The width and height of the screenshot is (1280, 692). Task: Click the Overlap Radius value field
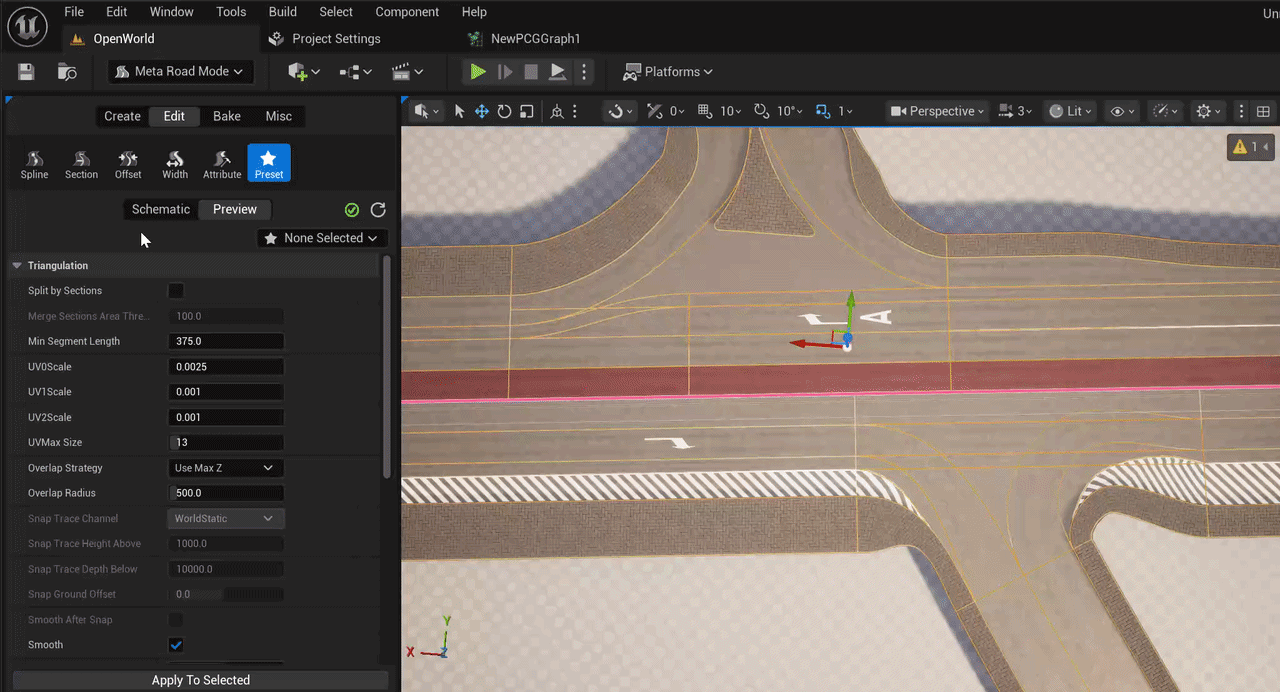225,493
